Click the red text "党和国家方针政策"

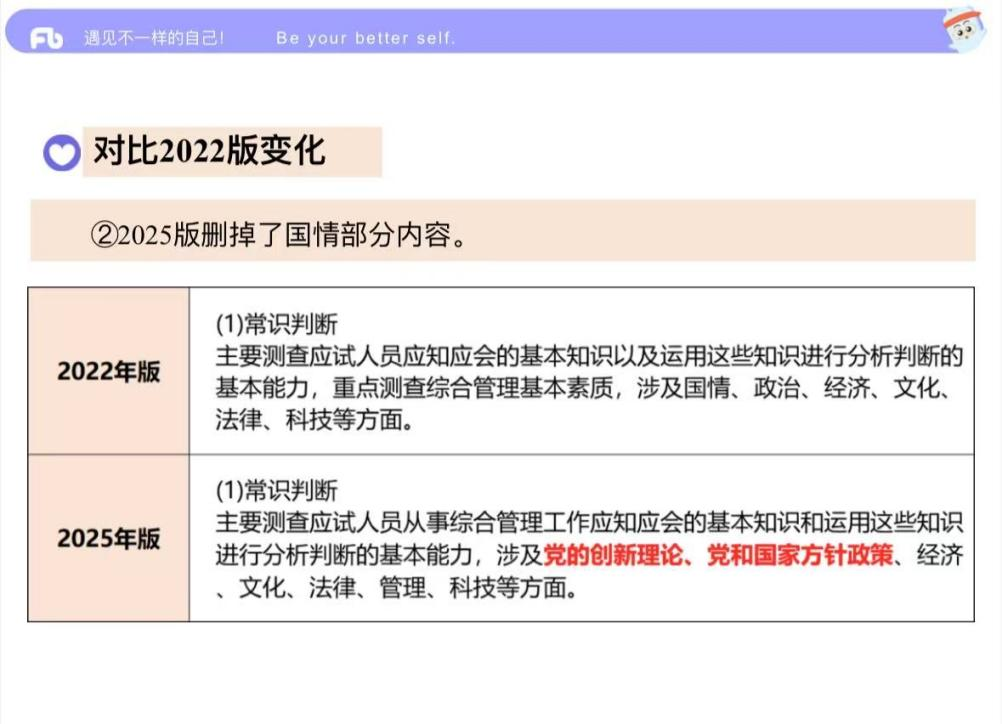799,555
